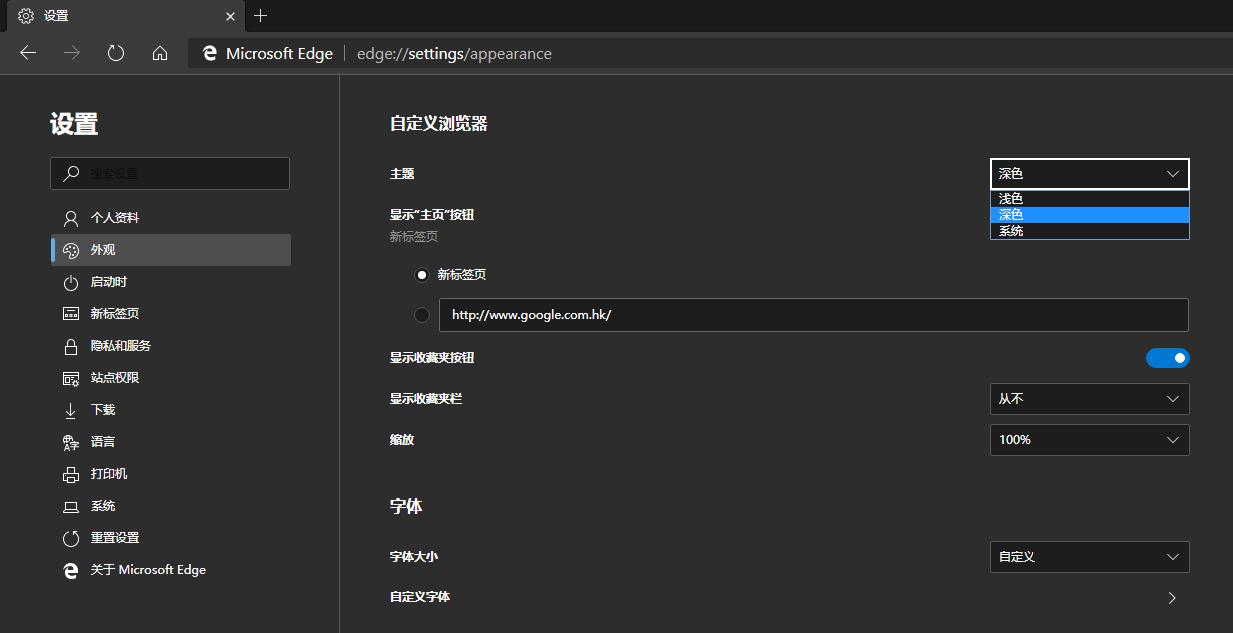Click the 下载 (Downloads) arrow icon
This screenshot has width=1233, height=633.
[x=70, y=409]
